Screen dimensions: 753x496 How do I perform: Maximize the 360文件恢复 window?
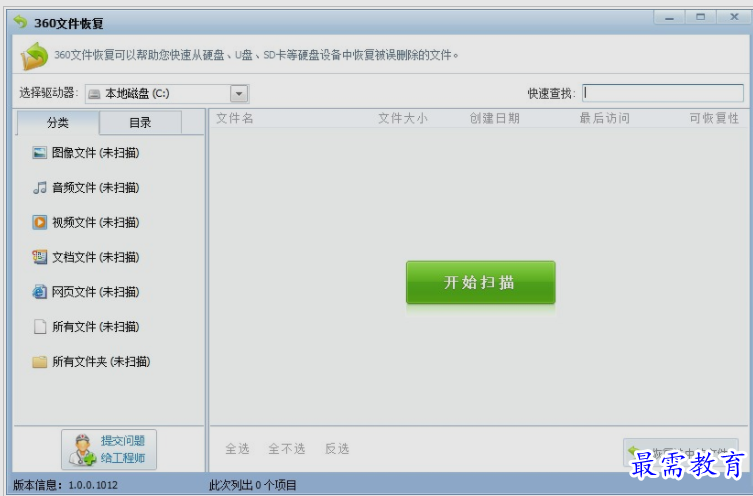tap(701, 17)
